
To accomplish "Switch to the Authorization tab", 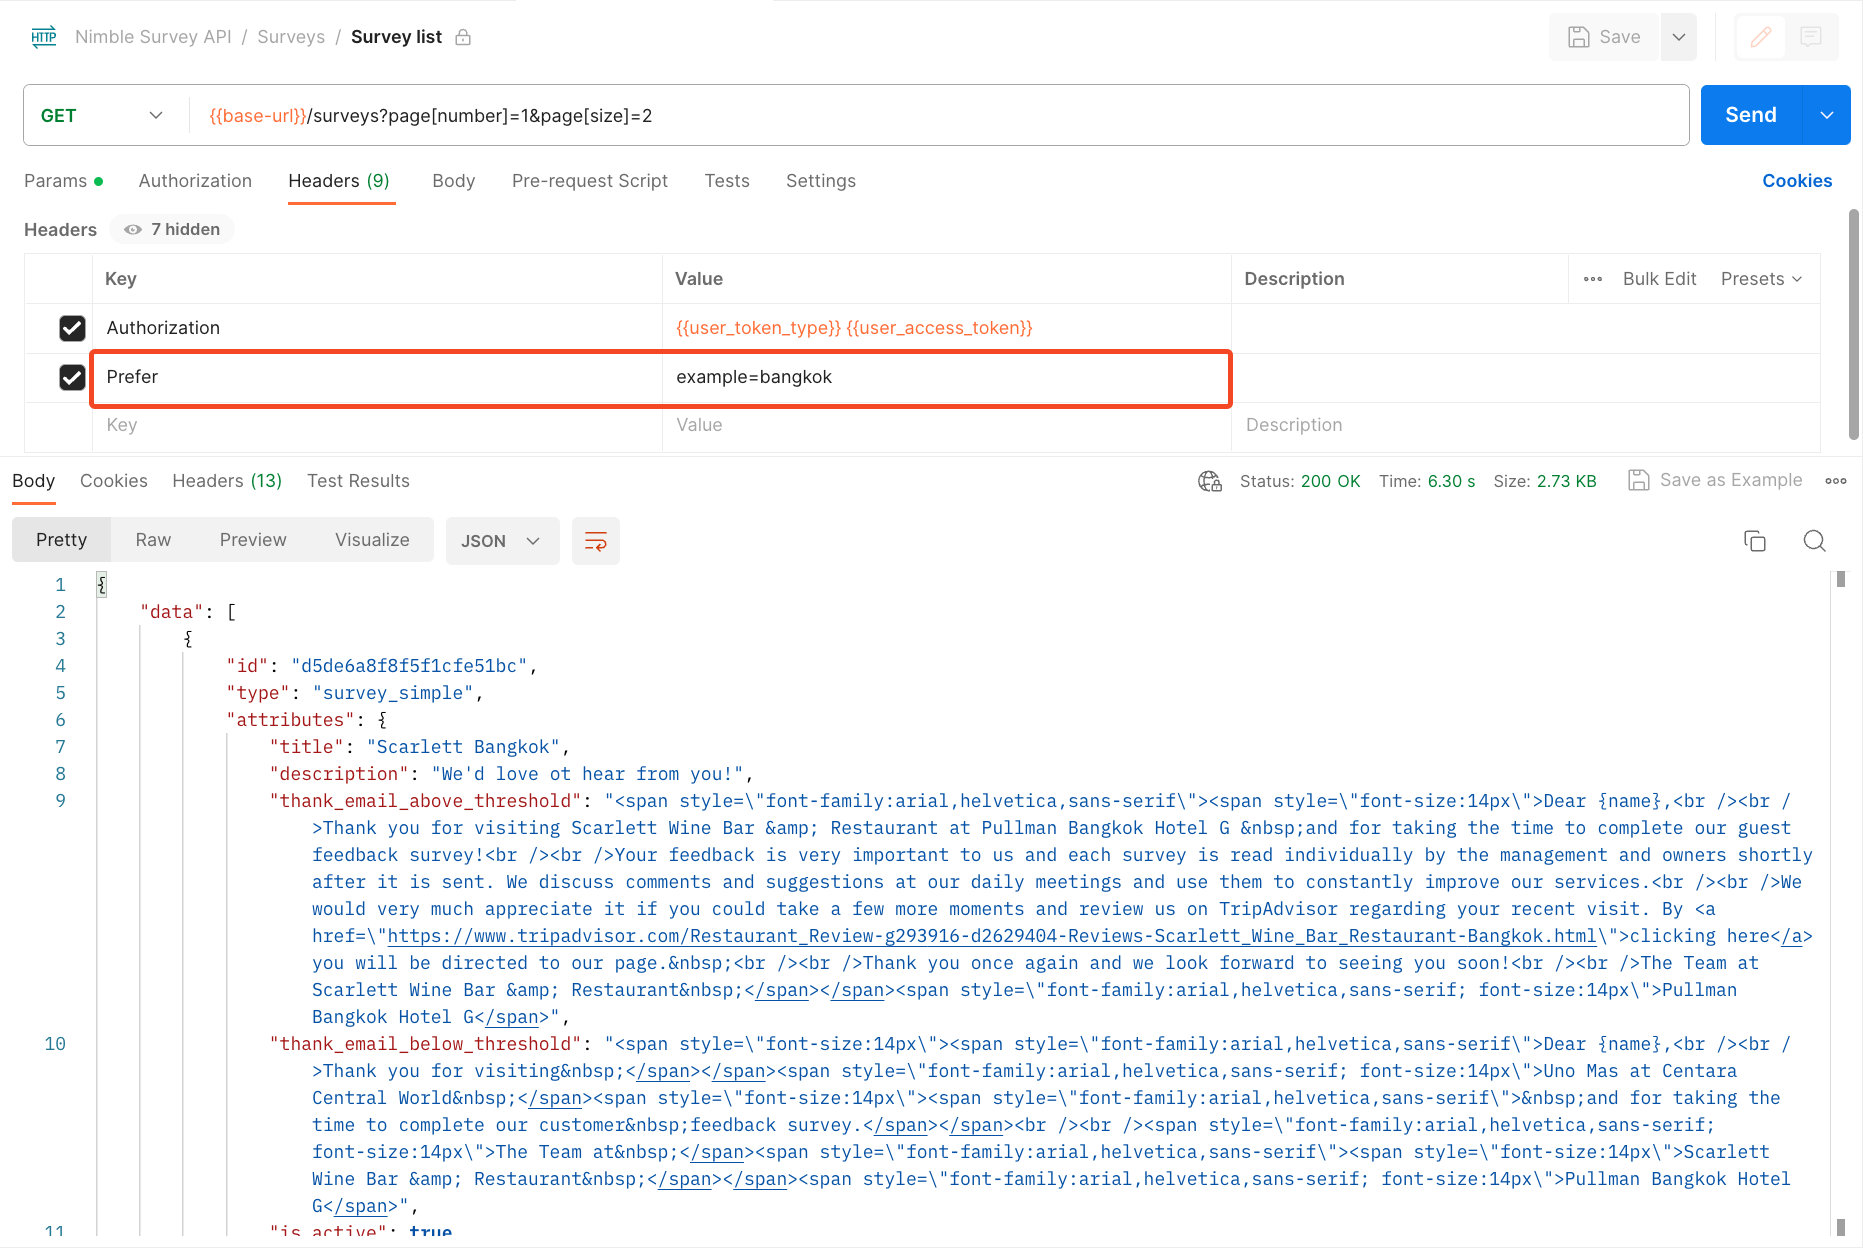I will (x=195, y=181).
